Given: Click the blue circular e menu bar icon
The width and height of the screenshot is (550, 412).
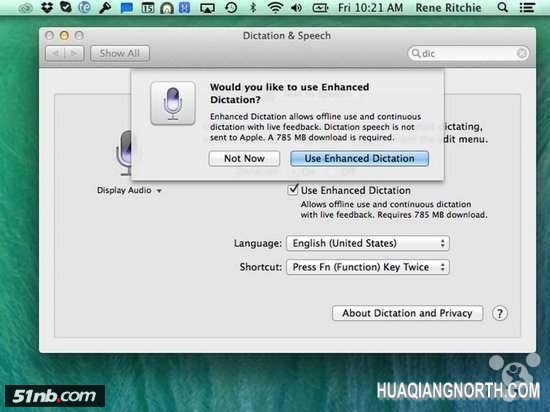Looking at the screenshot, I should tap(84, 7).
